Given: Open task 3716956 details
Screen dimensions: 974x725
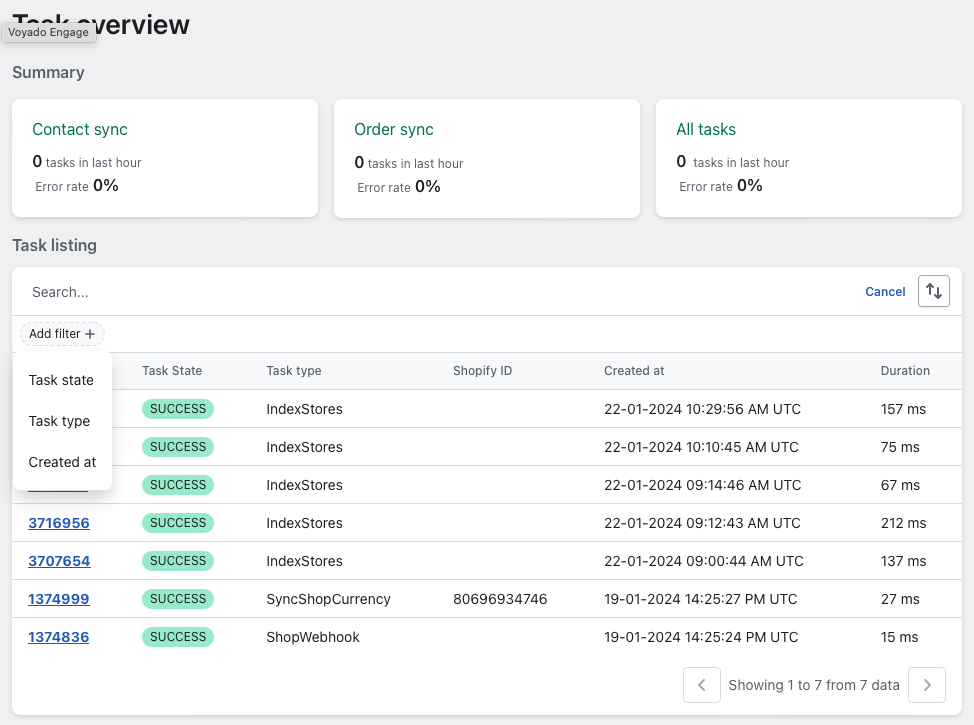Looking at the screenshot, I should tap(59, 523).
